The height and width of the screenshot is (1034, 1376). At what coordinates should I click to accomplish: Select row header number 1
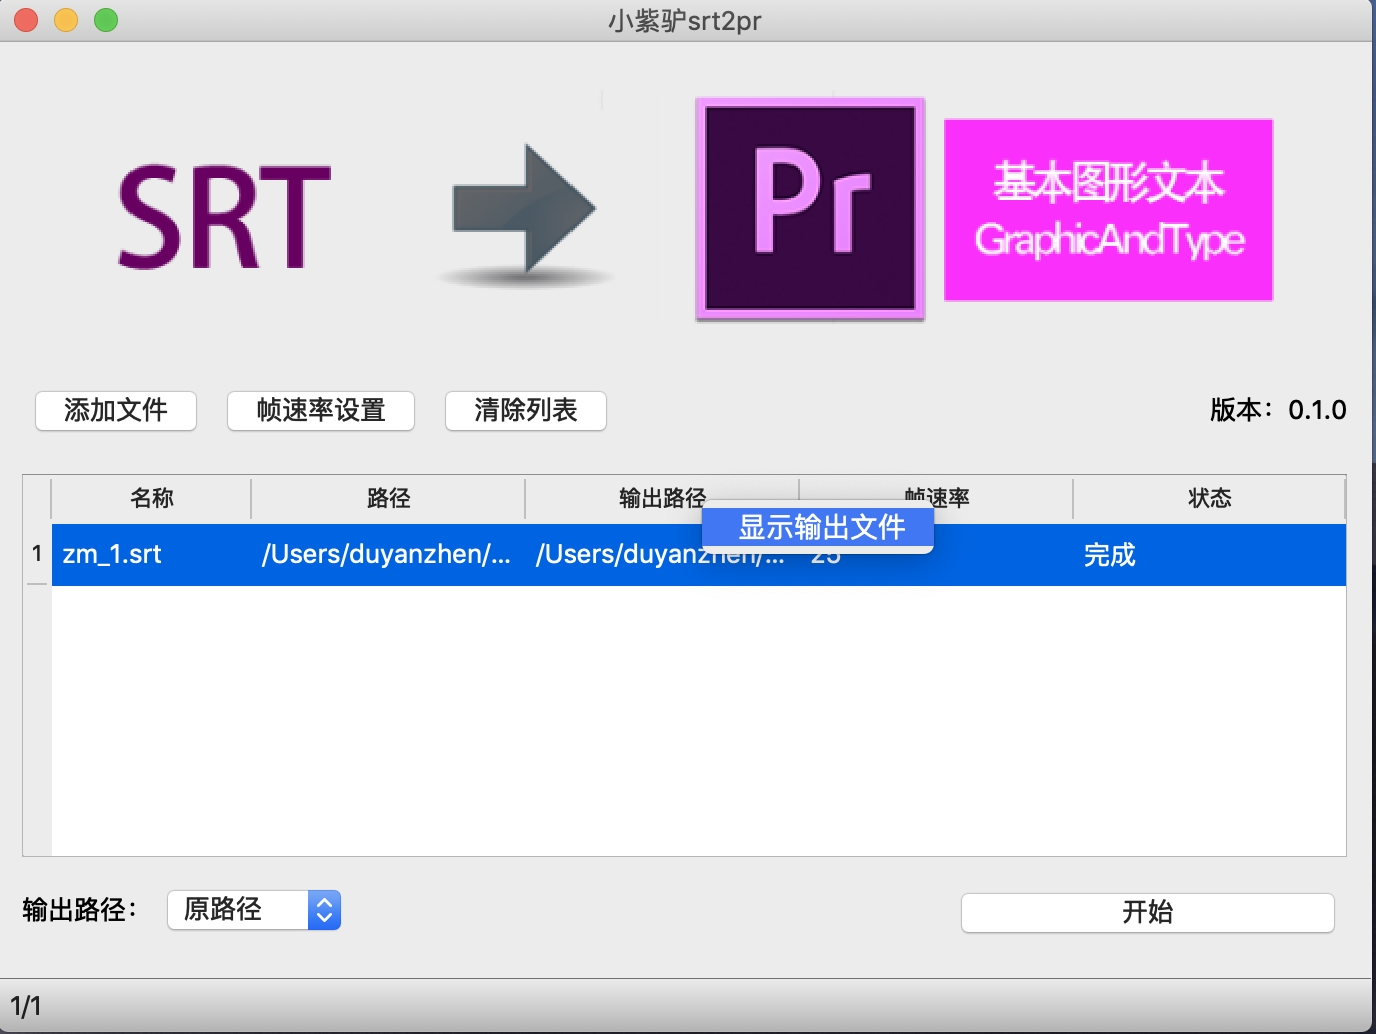37,554
